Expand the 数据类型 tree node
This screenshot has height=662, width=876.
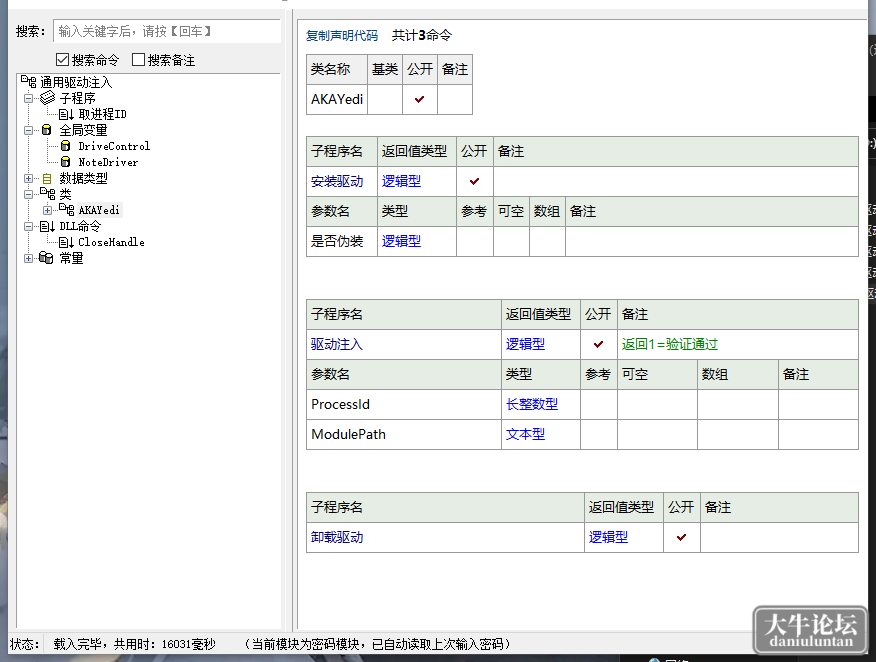tap(28, 178)
